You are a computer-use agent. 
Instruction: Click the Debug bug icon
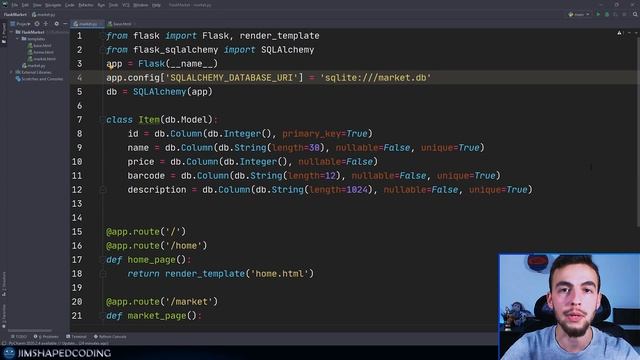607,15
